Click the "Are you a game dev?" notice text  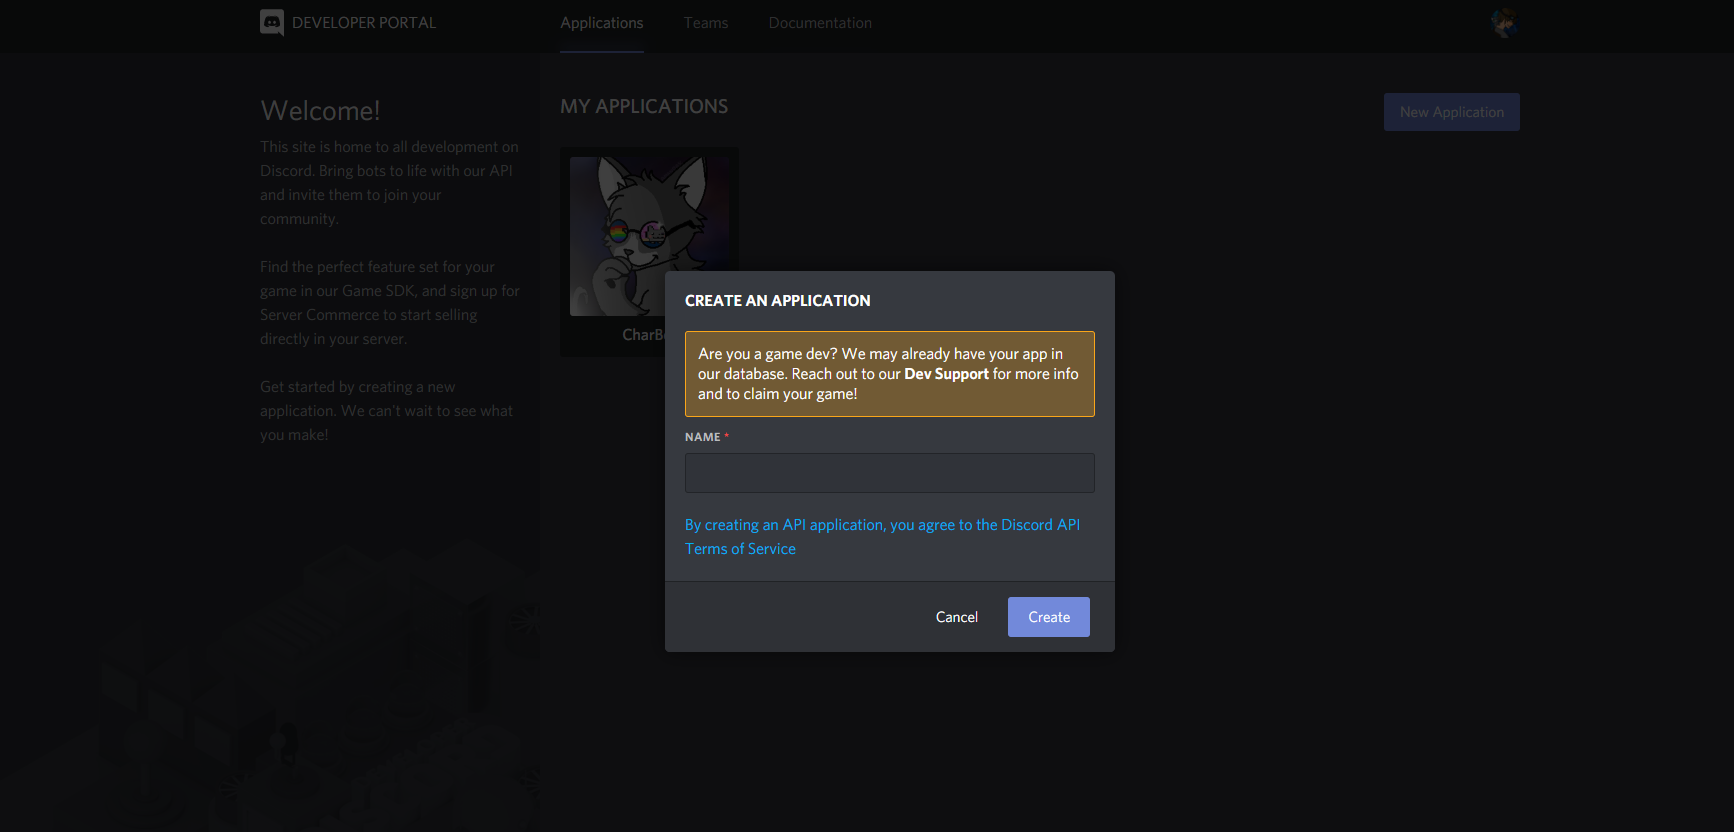point(889,374)
